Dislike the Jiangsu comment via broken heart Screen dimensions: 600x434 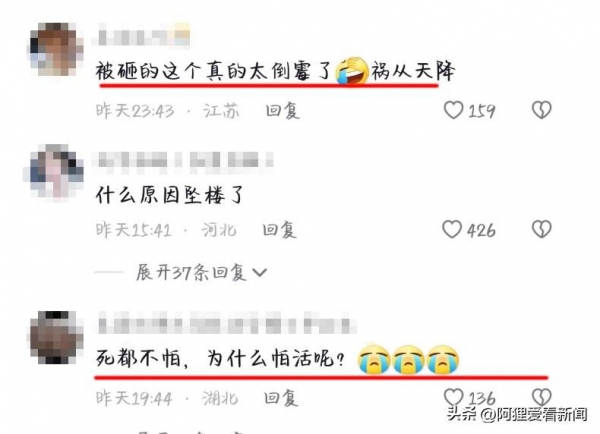(x=541, y=110)
